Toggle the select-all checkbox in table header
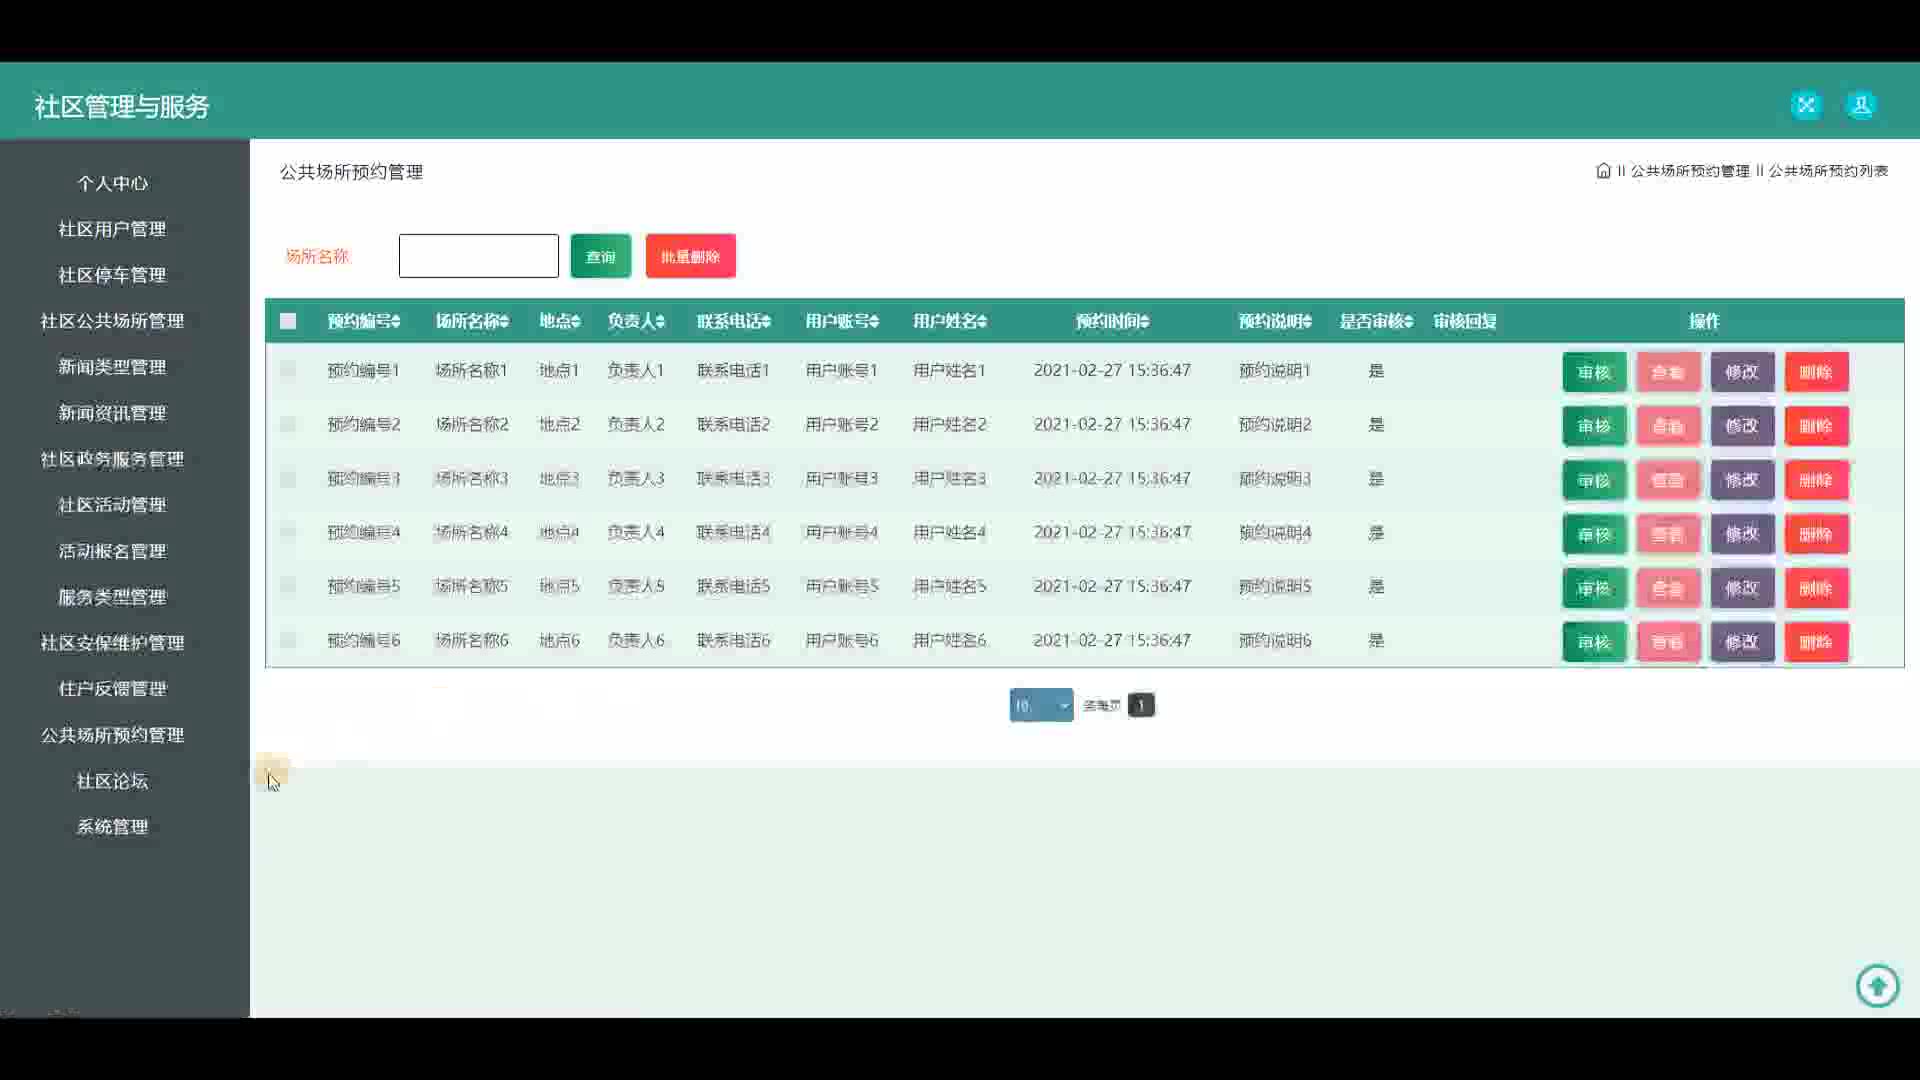 click(288, 321)
